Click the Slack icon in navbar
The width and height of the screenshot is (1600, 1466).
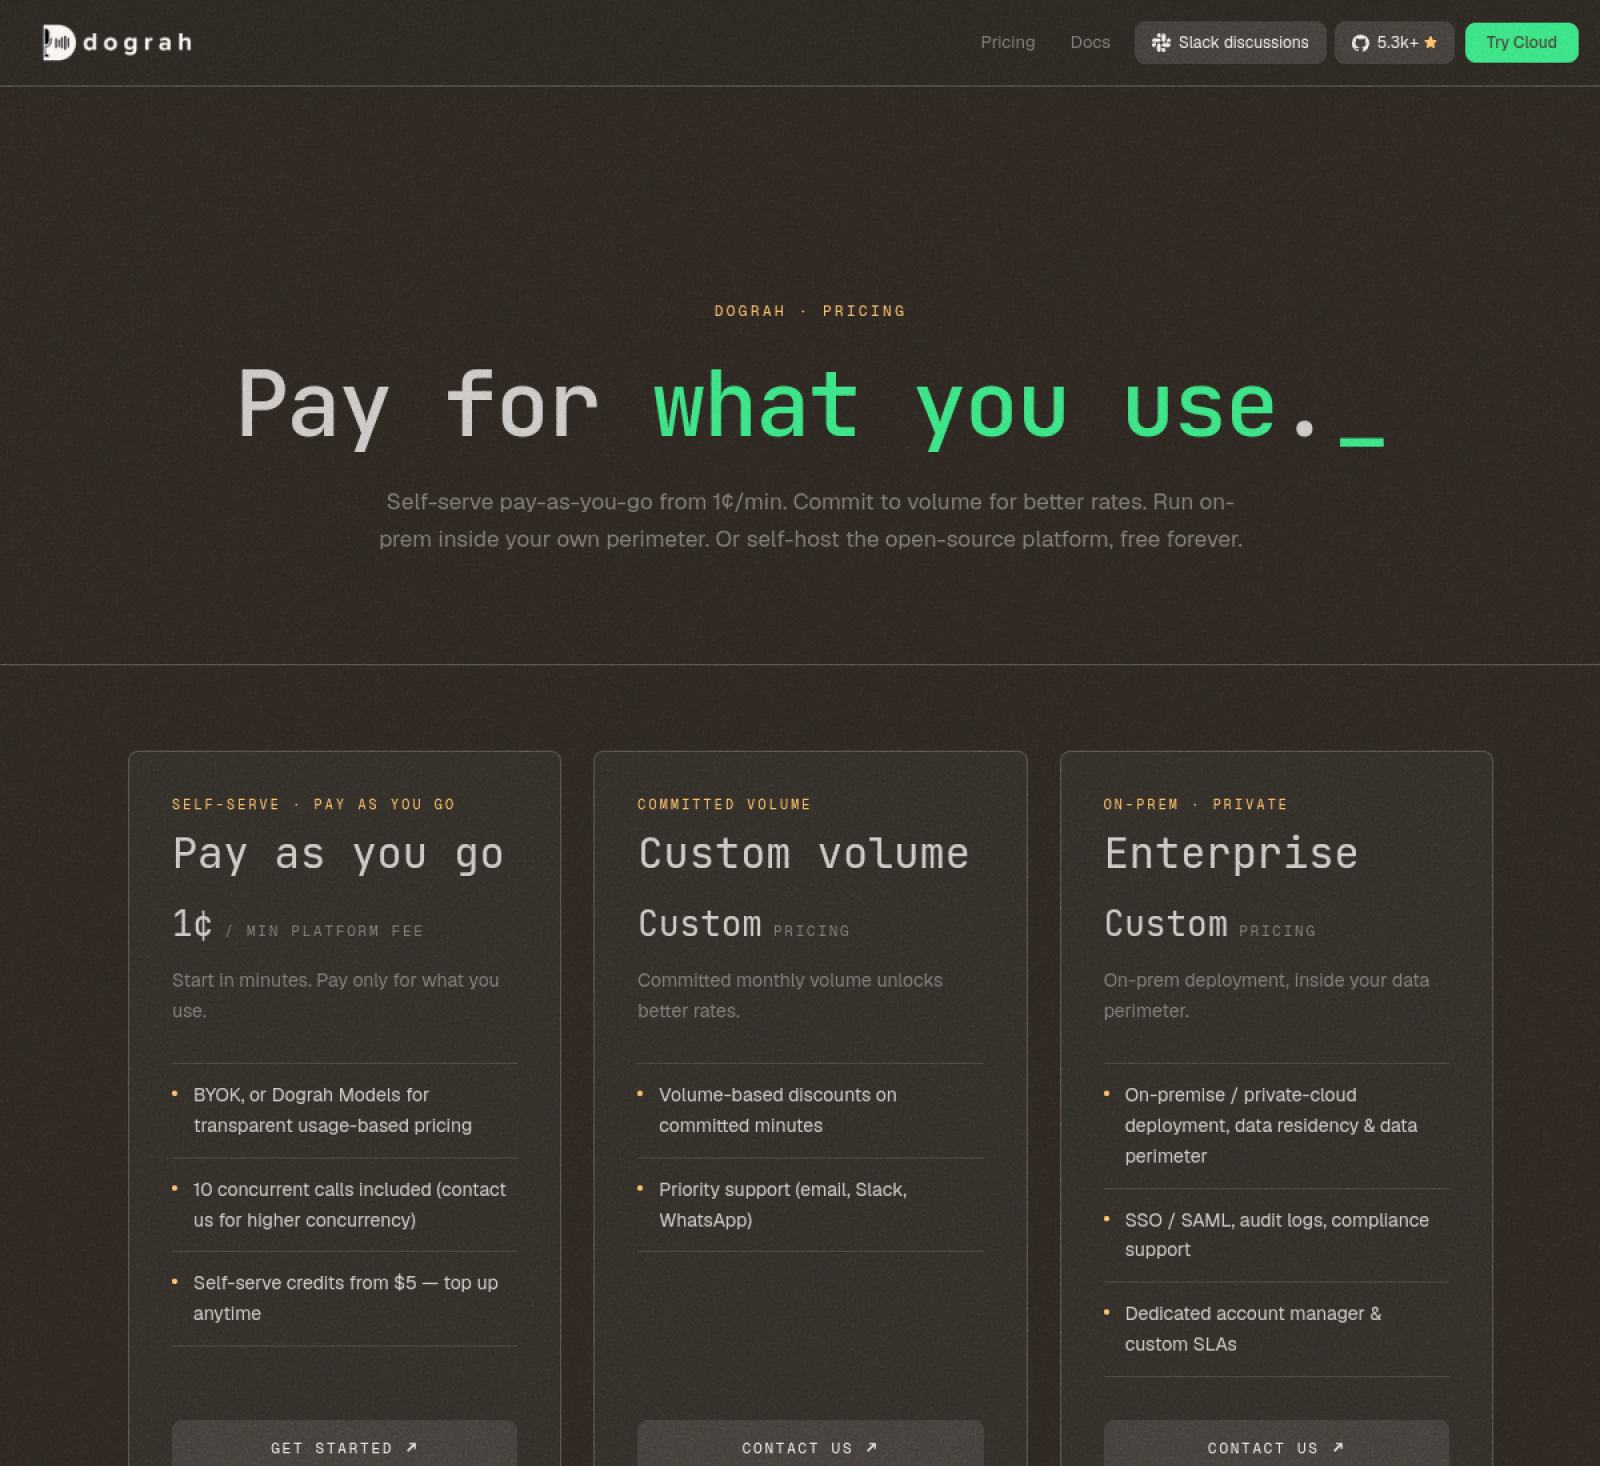click(x=1160, y=43)
